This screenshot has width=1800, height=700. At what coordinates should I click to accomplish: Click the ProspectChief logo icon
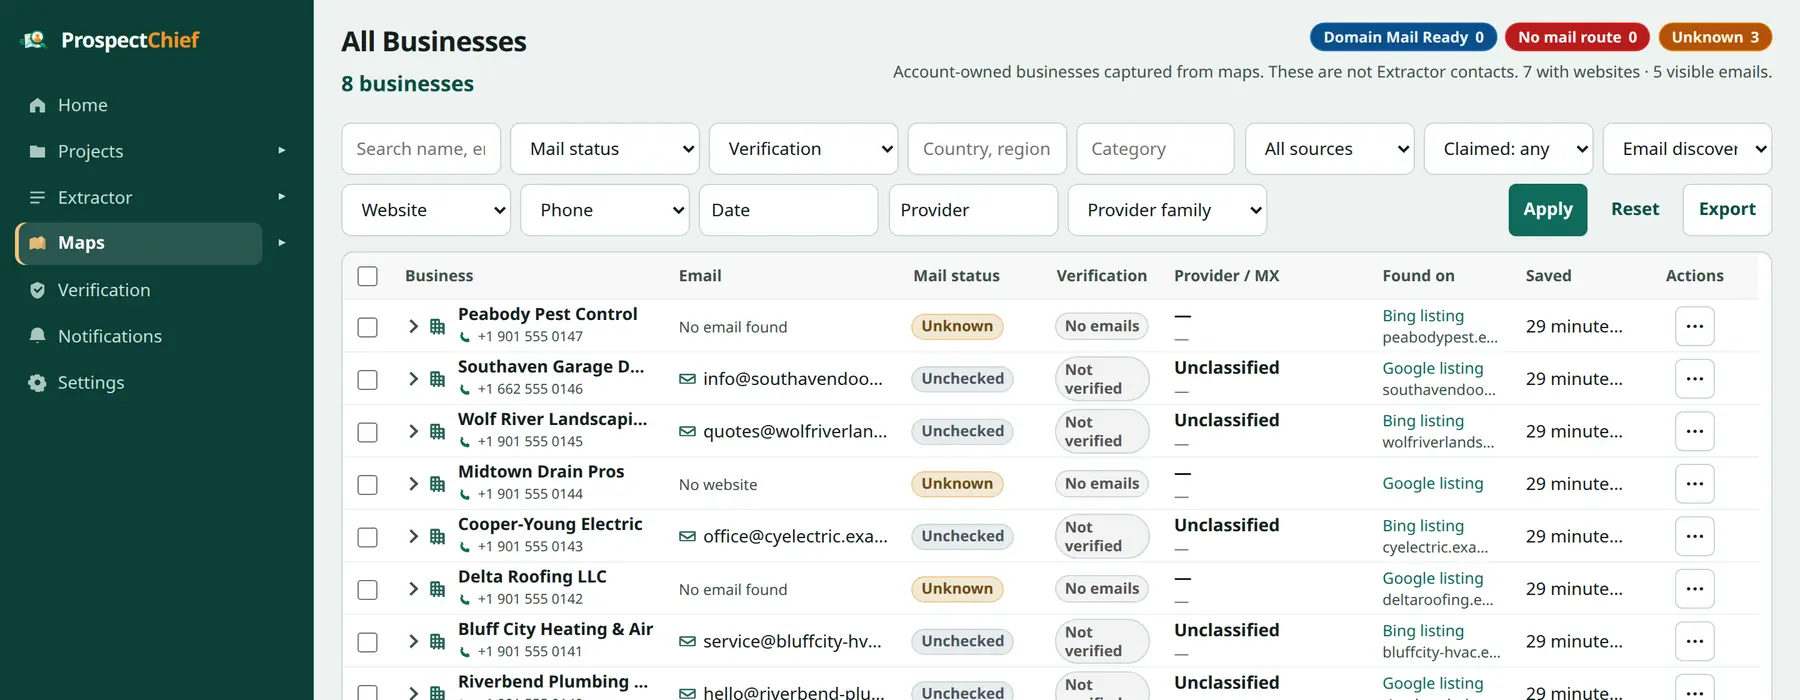pyautogui.click(x=35, y=40)
